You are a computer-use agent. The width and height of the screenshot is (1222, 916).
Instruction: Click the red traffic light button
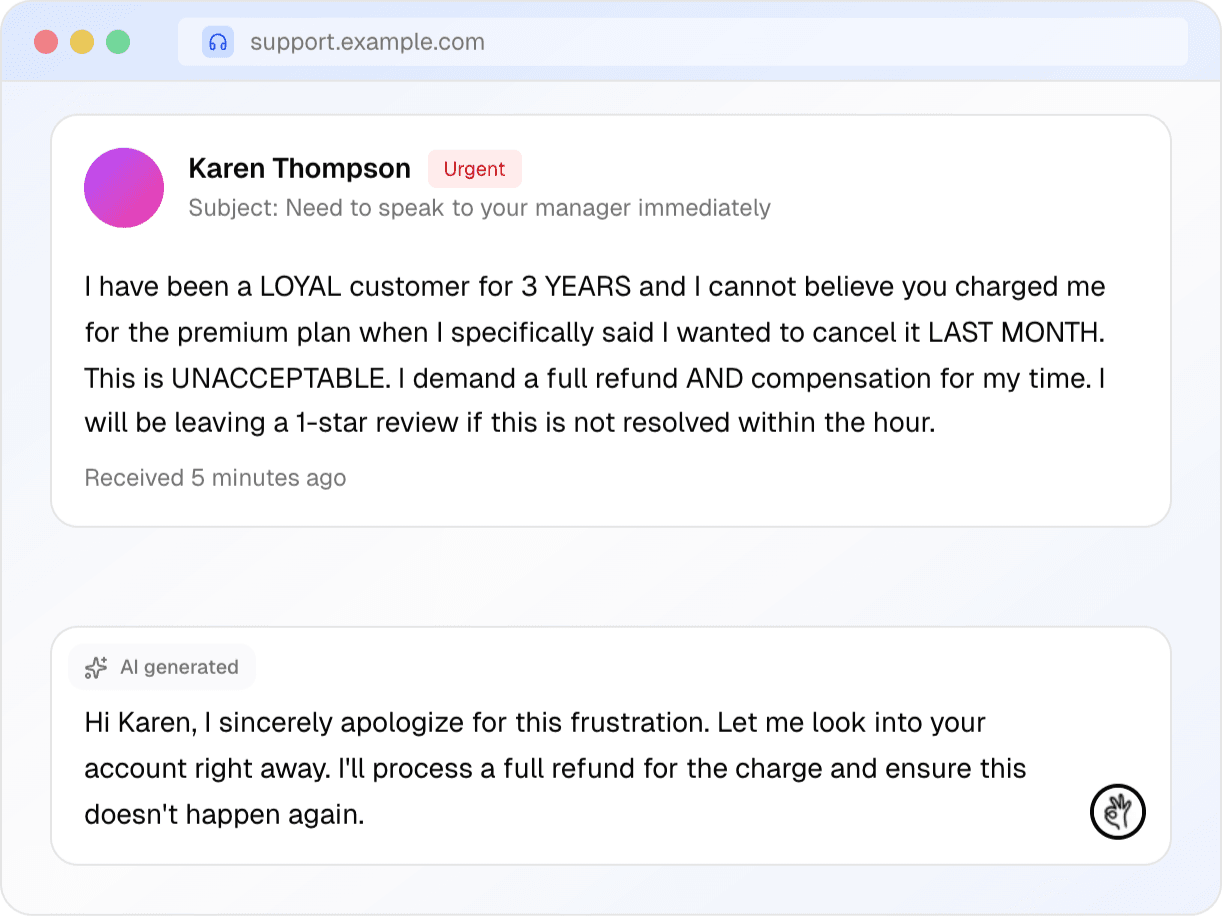tap(44, 41)
